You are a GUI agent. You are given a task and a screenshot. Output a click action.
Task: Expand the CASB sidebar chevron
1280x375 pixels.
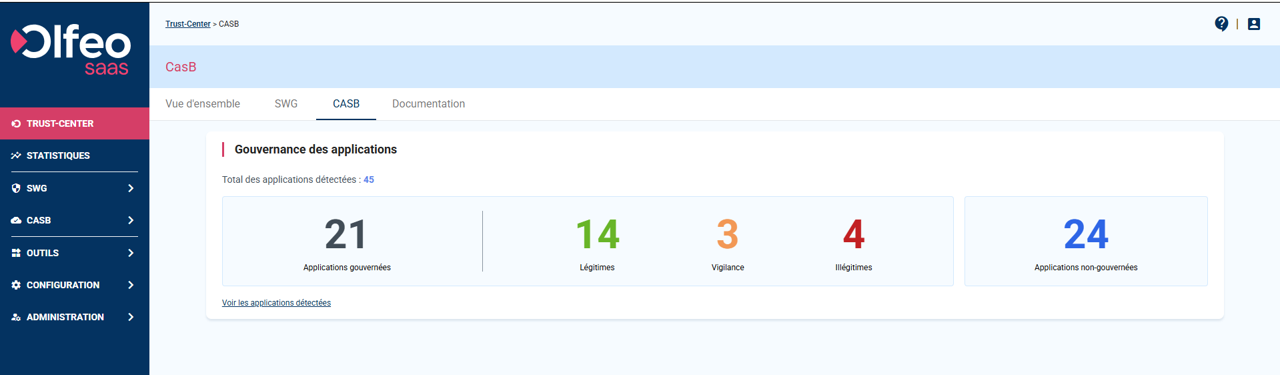click(x=131, y=220)
